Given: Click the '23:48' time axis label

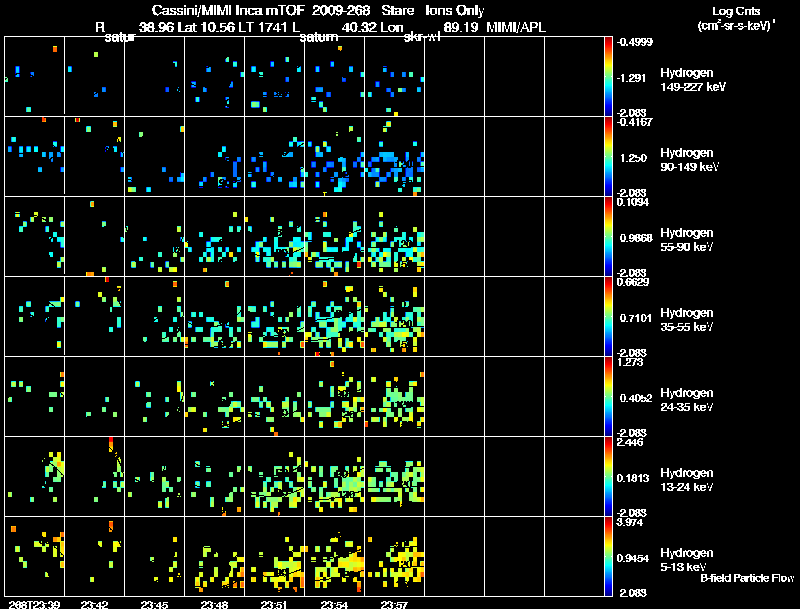Looking at the screenshot, I should [x=214, y=605].
